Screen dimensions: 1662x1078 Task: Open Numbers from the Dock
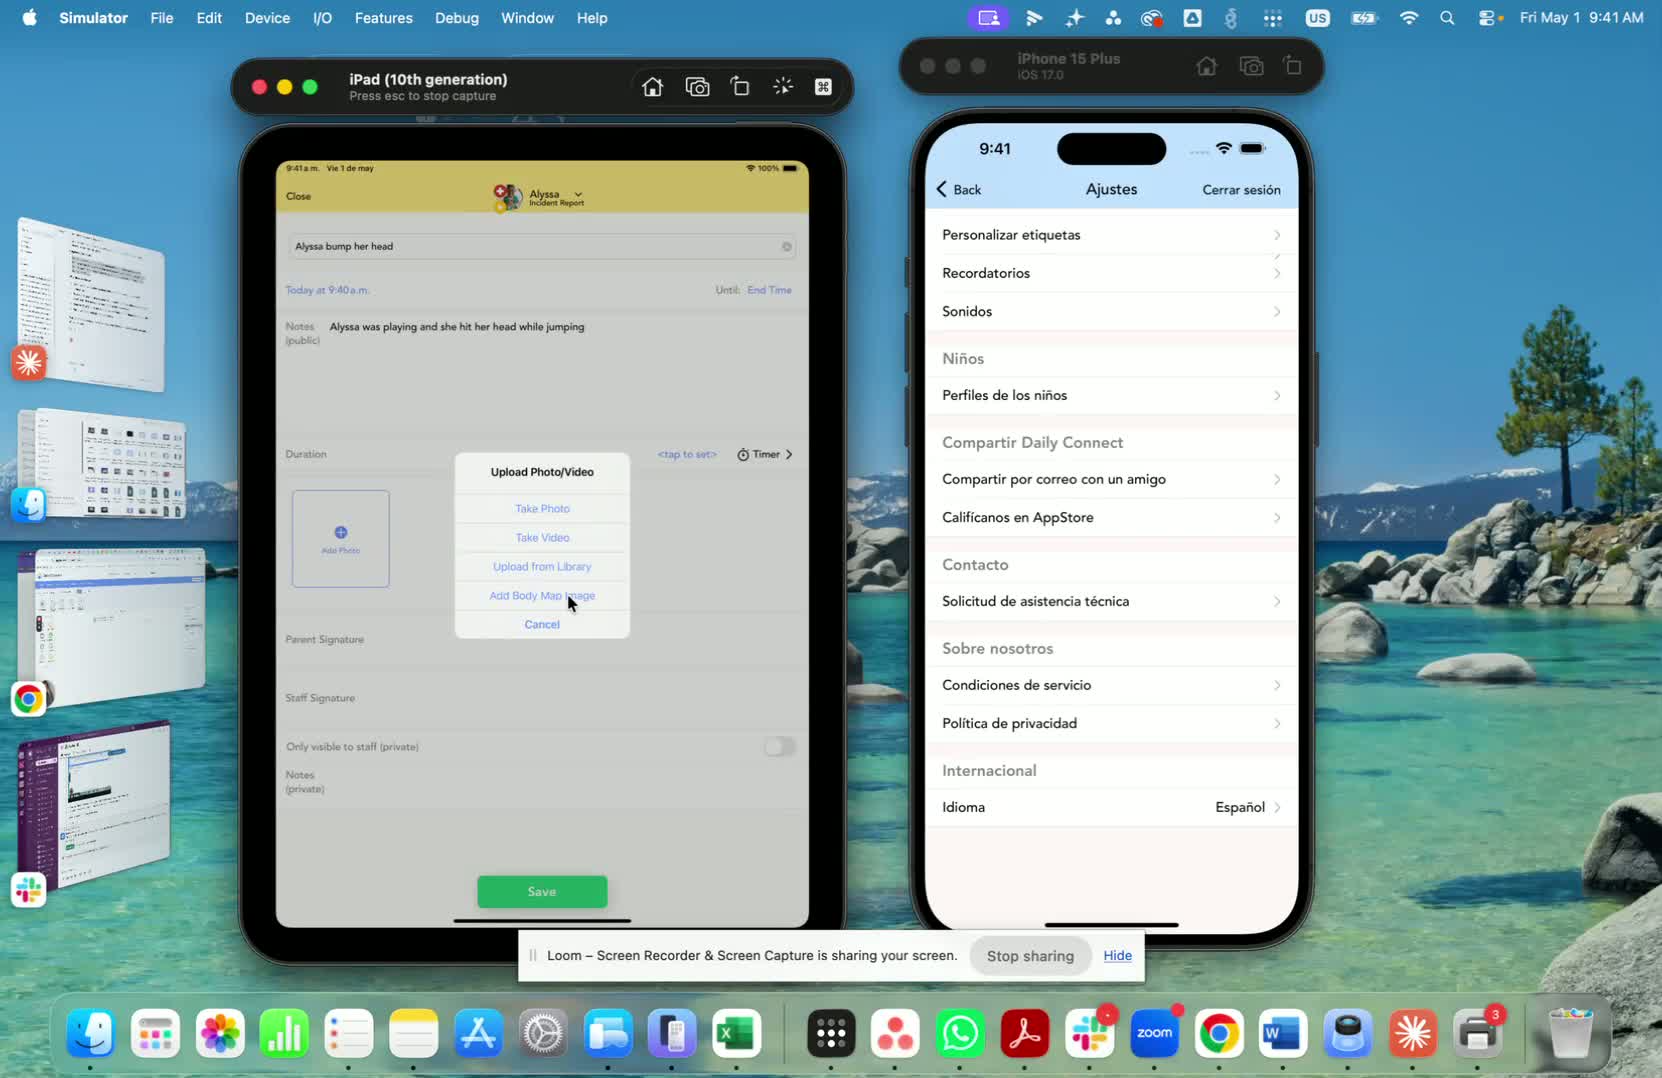point(285,1033)
